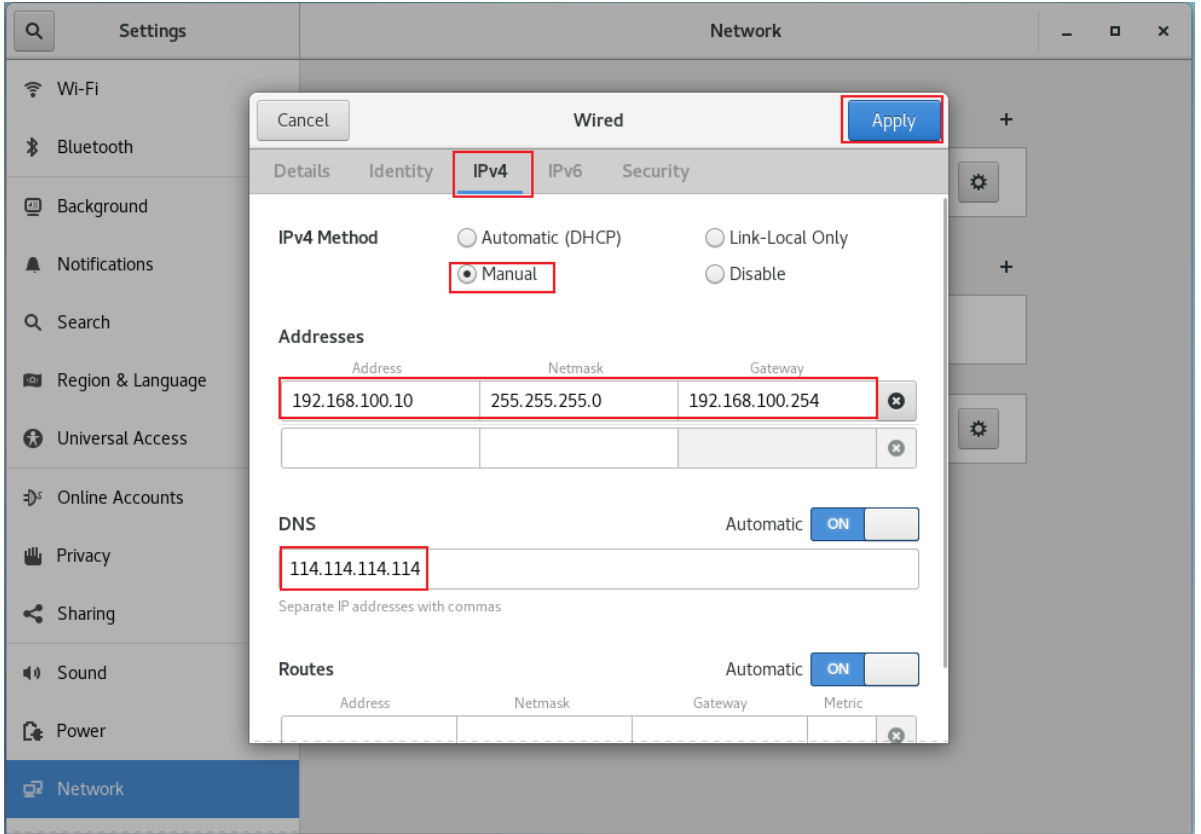Viewport: 1201px width, 834px height.
Task: Select Network in sidebar
Action: [152, 789]
